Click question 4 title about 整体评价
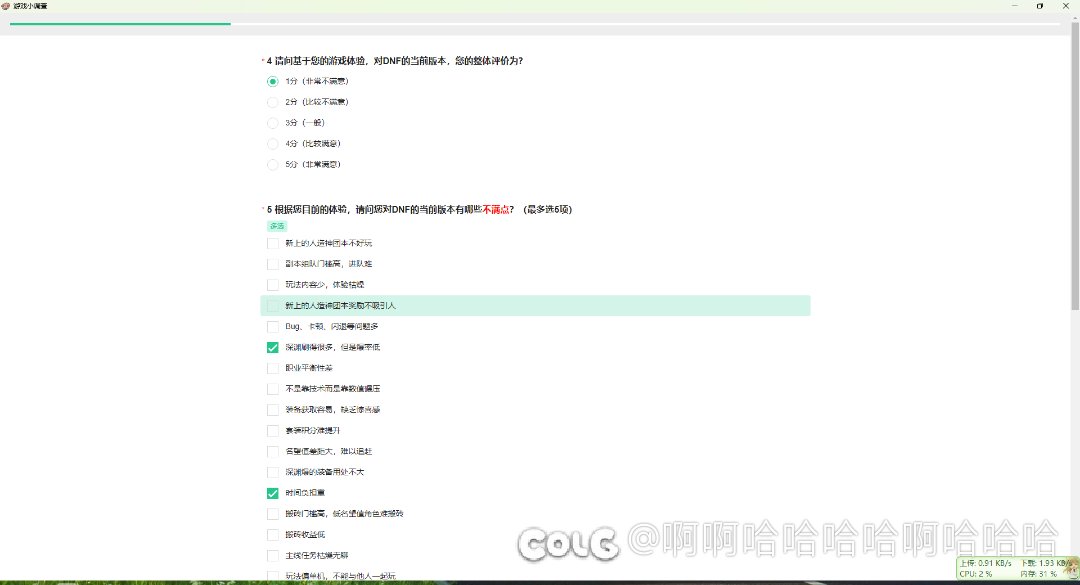The height and width of the screenshot is (585, 1080). (395, 61)
